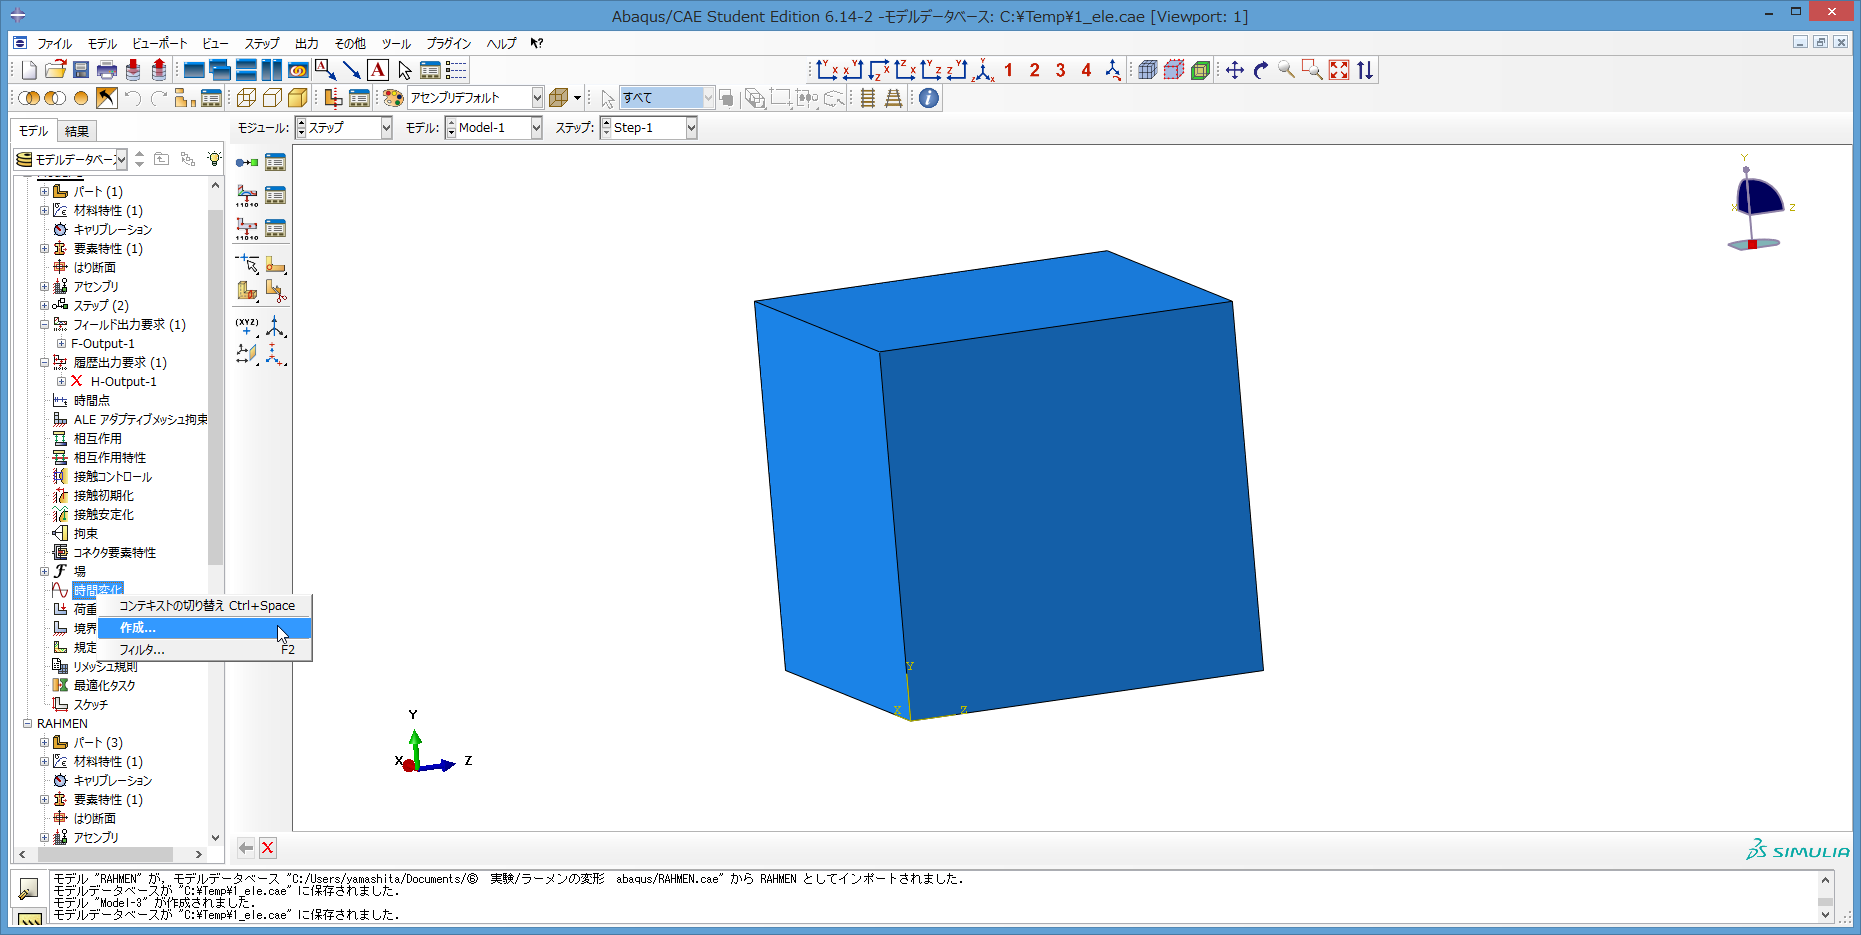Expand the ステップ (2) tree node
Viewport: 1861px width, 935px height.
coord(44,305)
